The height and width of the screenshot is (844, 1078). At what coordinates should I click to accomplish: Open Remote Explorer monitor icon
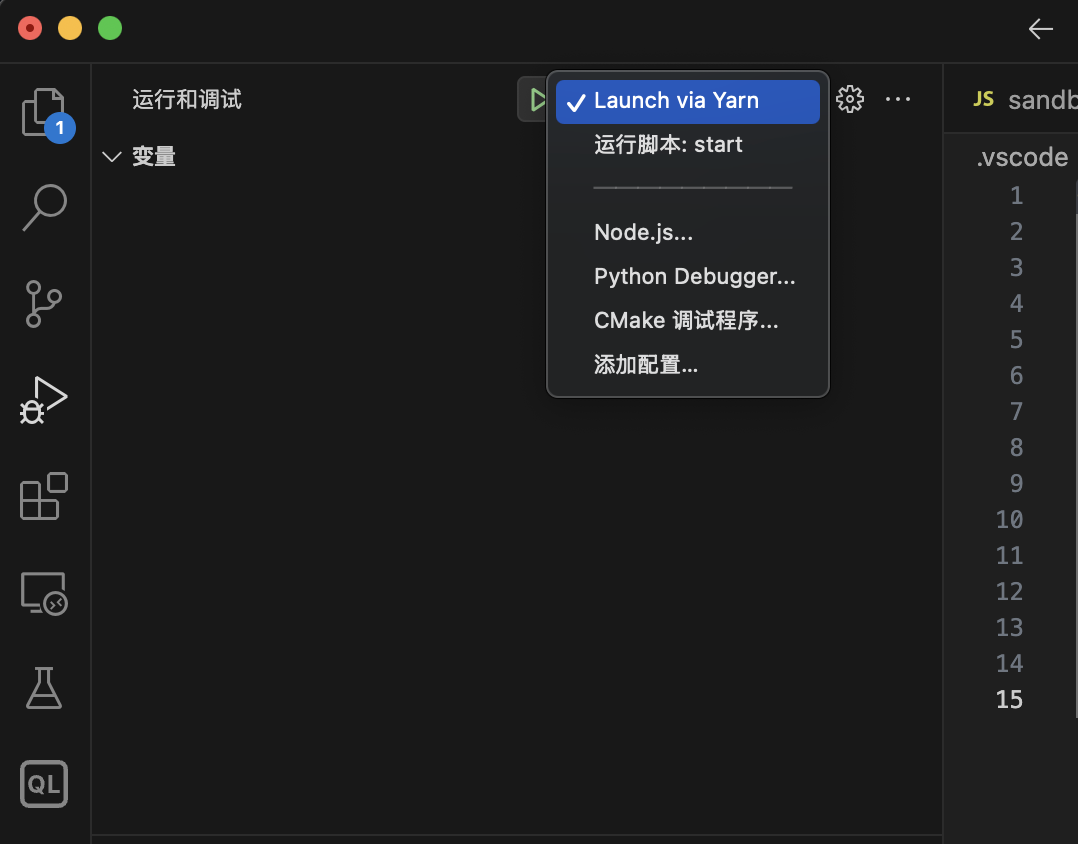pos(44,593)
